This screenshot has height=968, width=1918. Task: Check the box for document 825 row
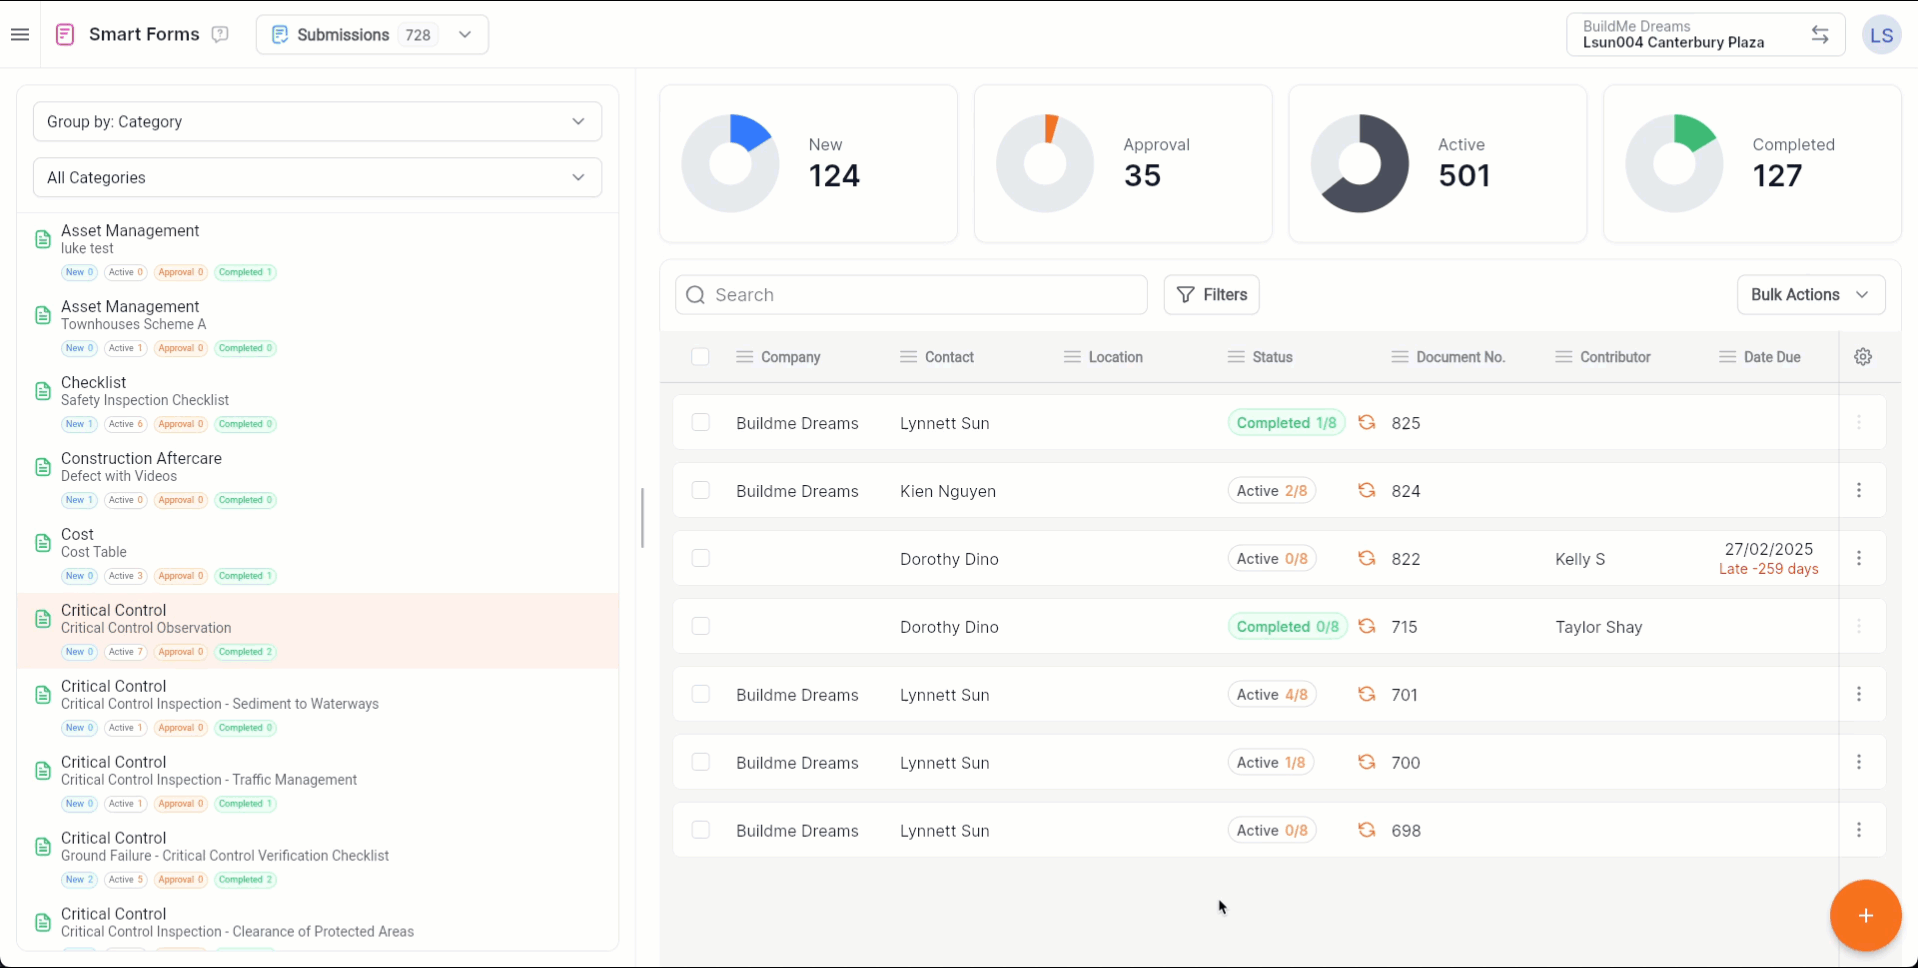[x=700, y=423]
